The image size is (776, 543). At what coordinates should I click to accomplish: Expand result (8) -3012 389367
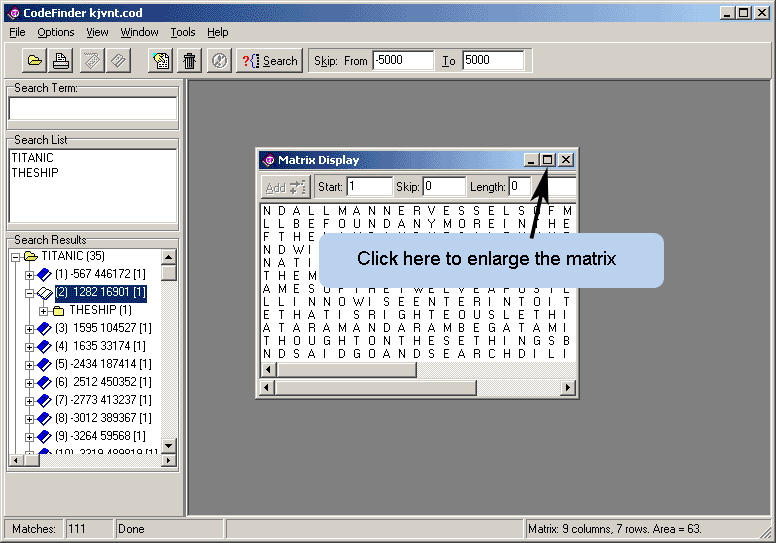[x=29, y=419]
